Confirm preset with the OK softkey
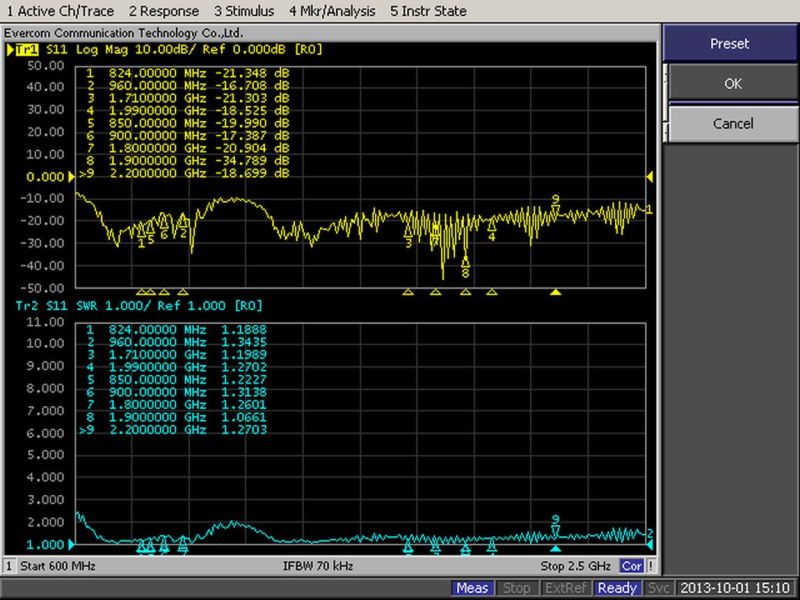This screenshot has height=600, width=800. point(733,83)
